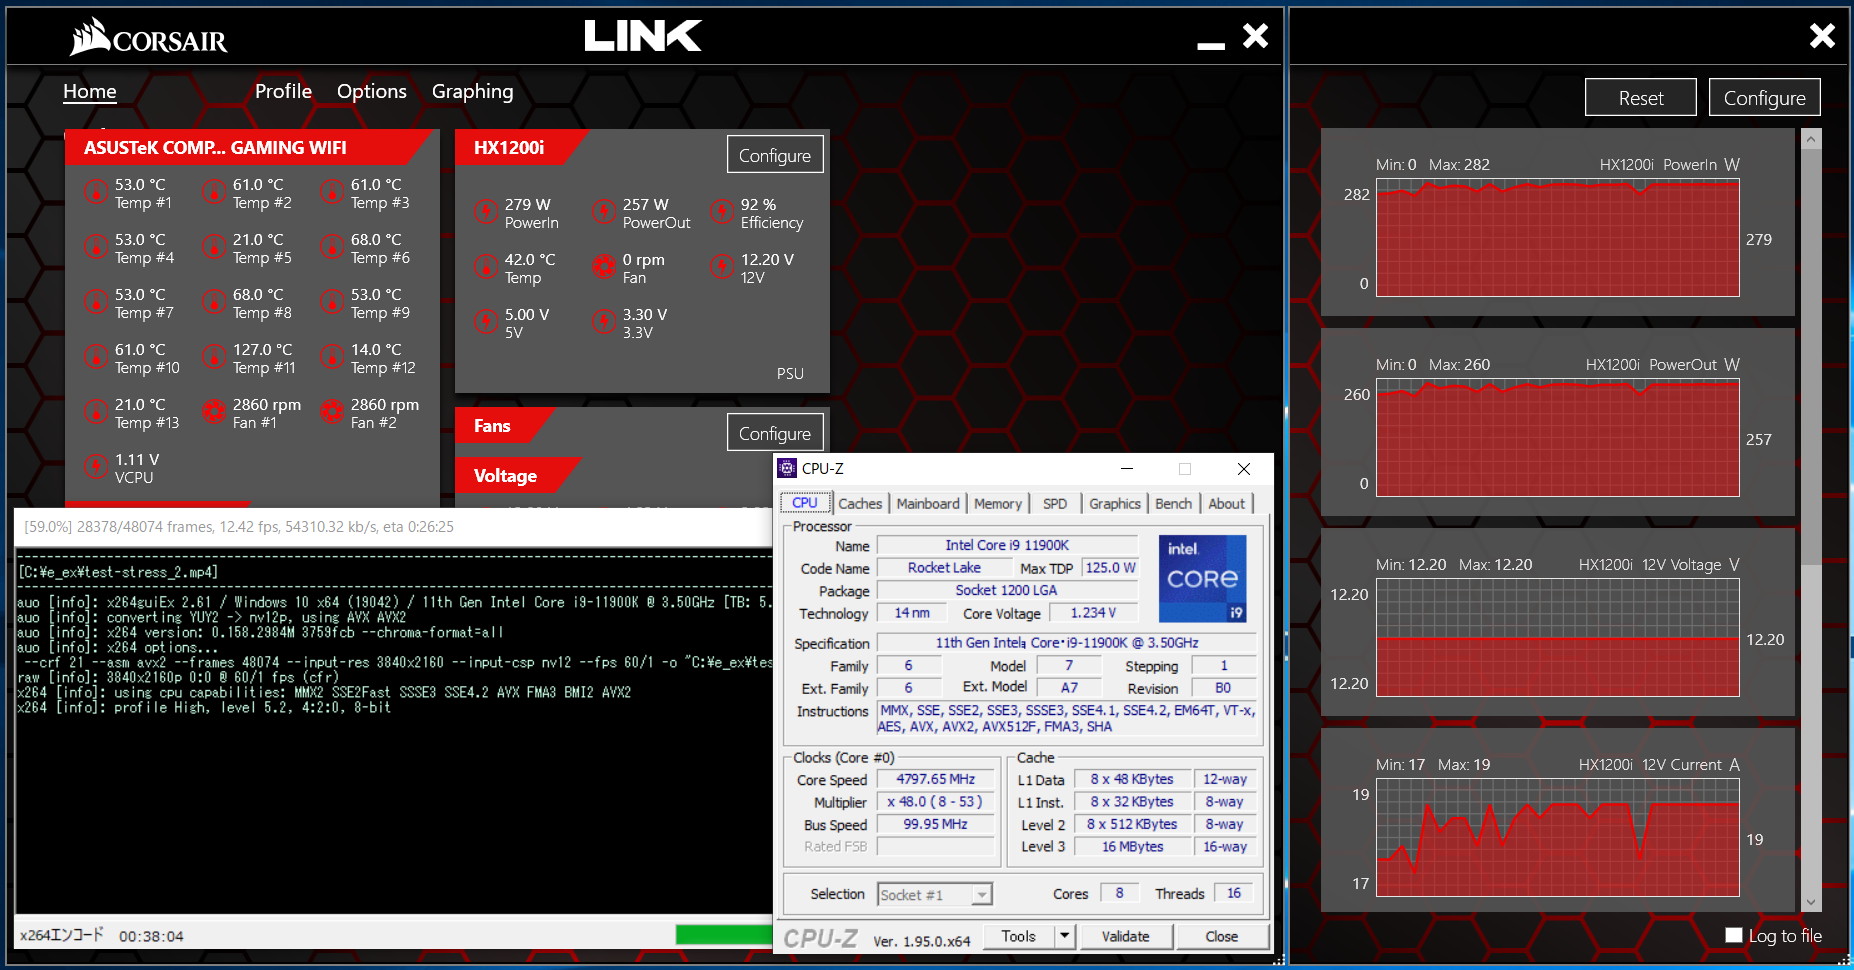The width and height of the screenshot is (1854, 970).
Task: Click the HX1200i panel header
Action: click(521, 147)
